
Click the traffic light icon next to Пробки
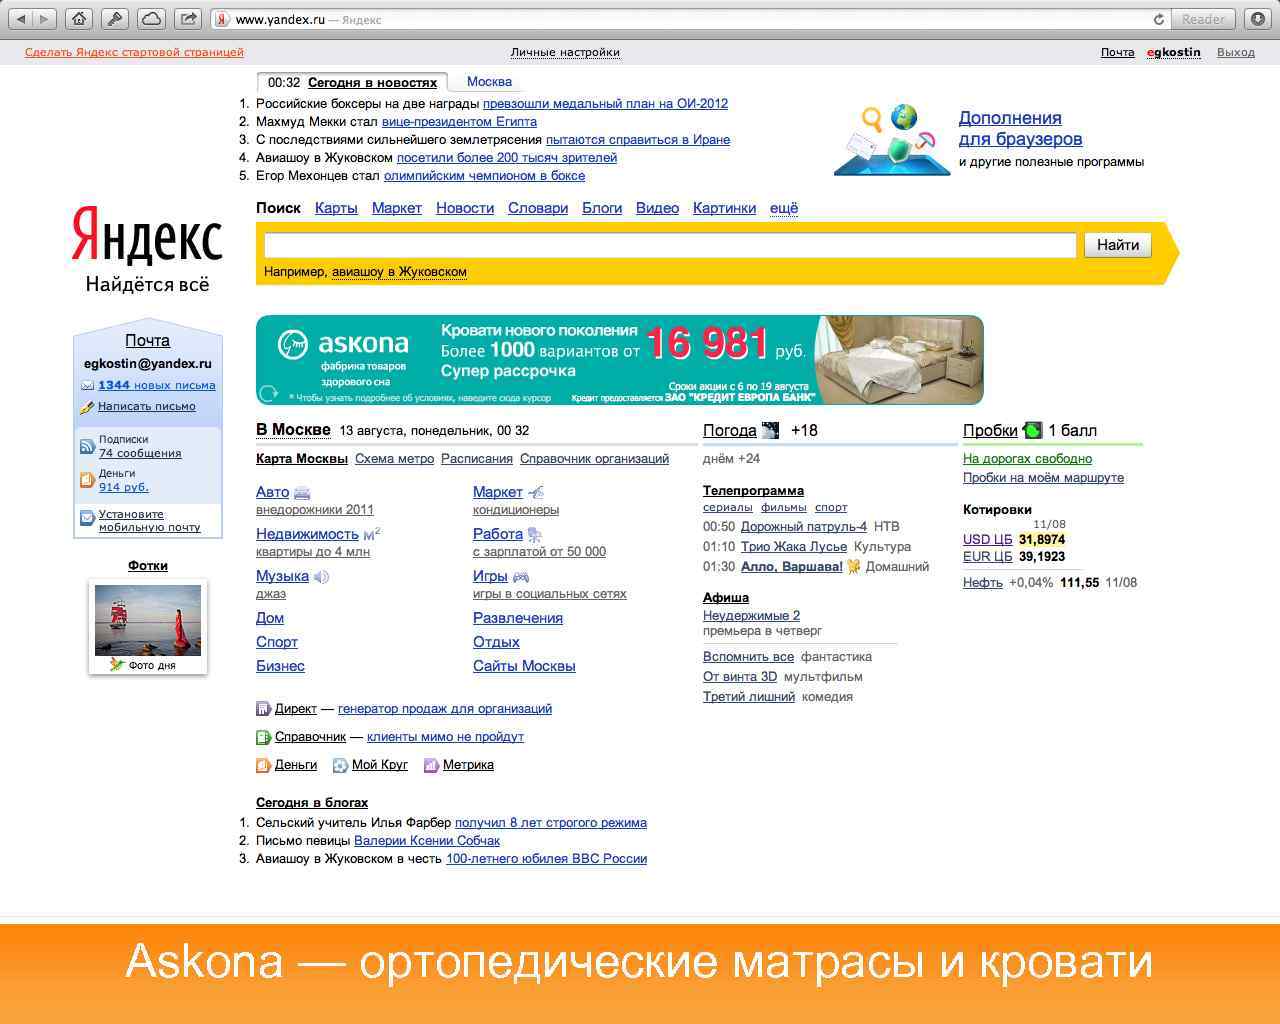point(1031,430)
